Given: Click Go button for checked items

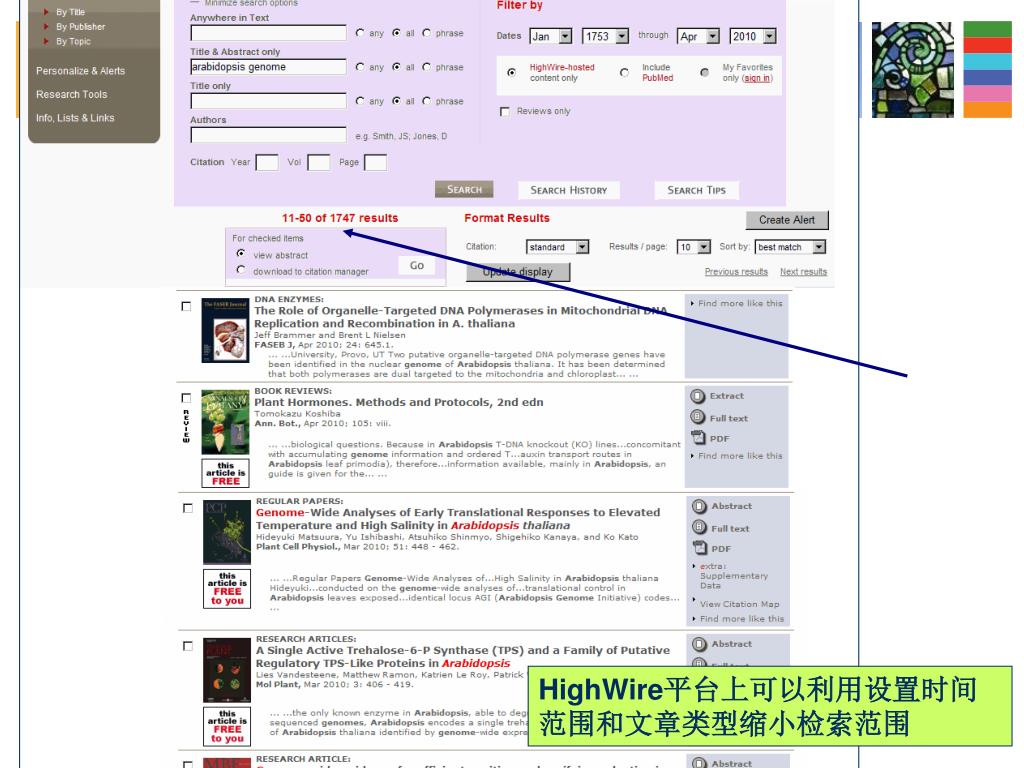Looking at the screenshot, I should 417,266.
